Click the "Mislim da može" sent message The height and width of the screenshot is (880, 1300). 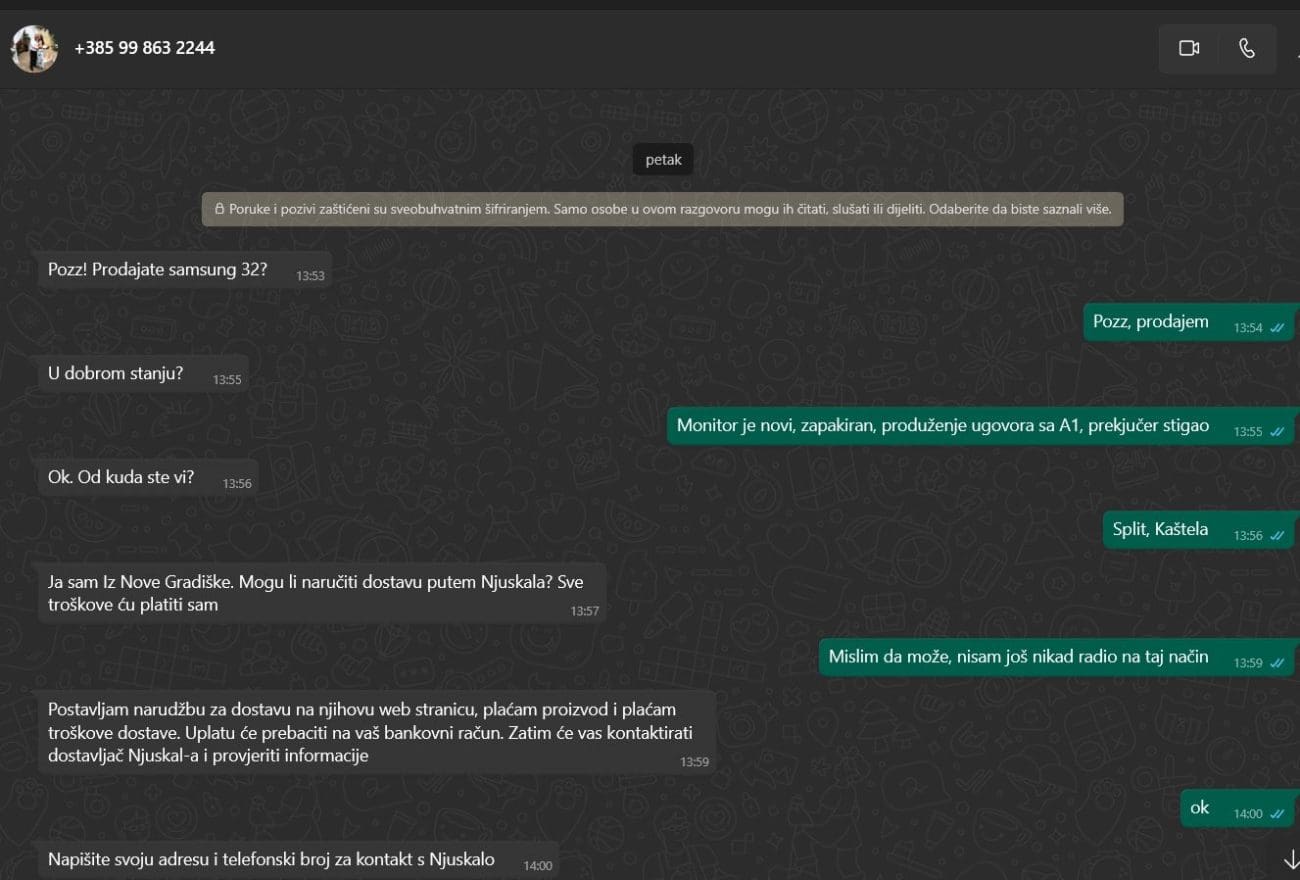click(x=1018, y=657)
